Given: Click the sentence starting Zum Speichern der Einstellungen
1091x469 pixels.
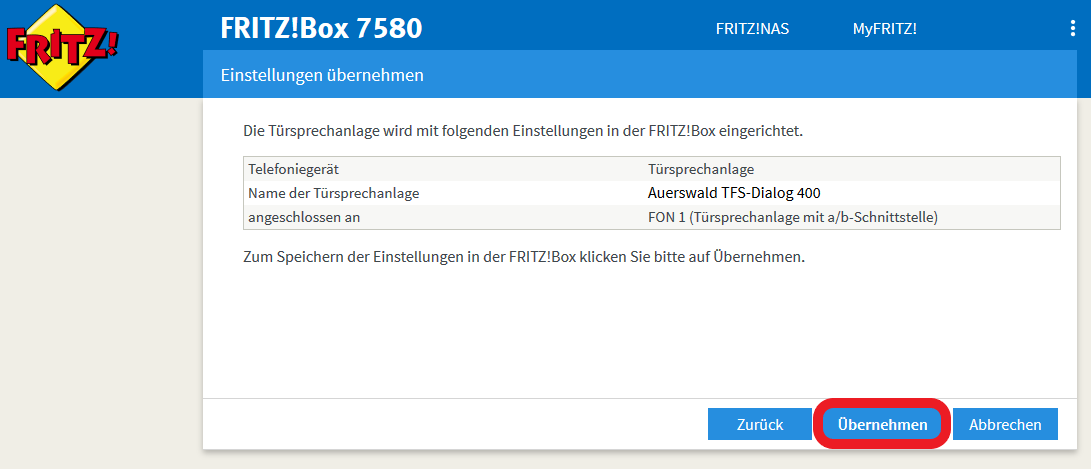Looking at the screenshot, I should (524, 257).
